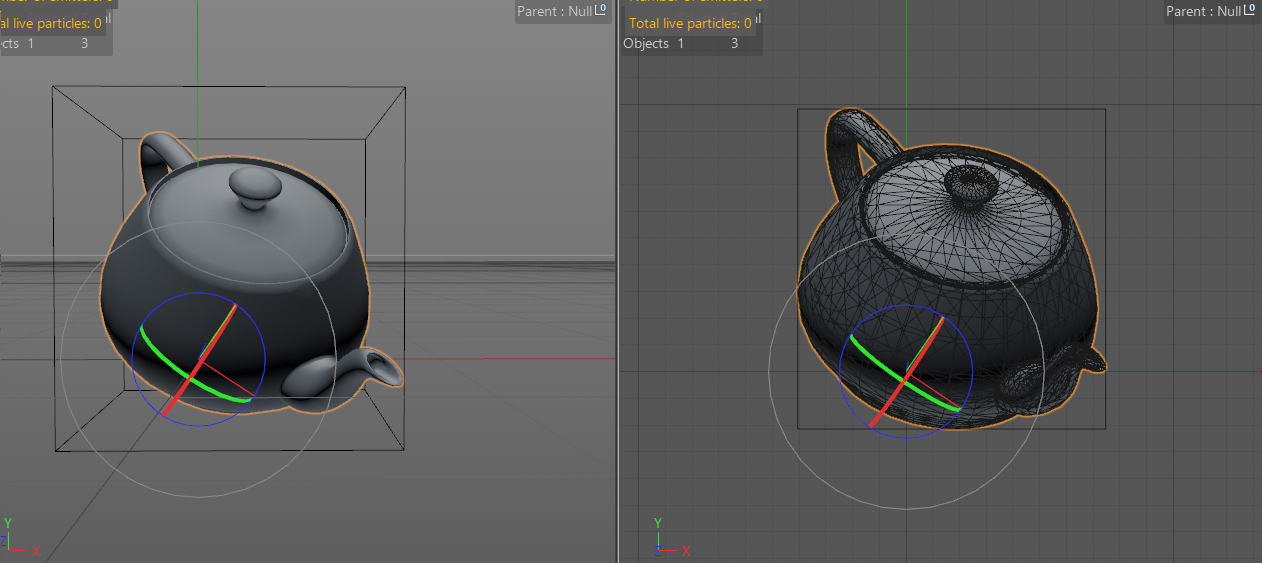Click the Objects count HUD in right viewport

[680, 43]
